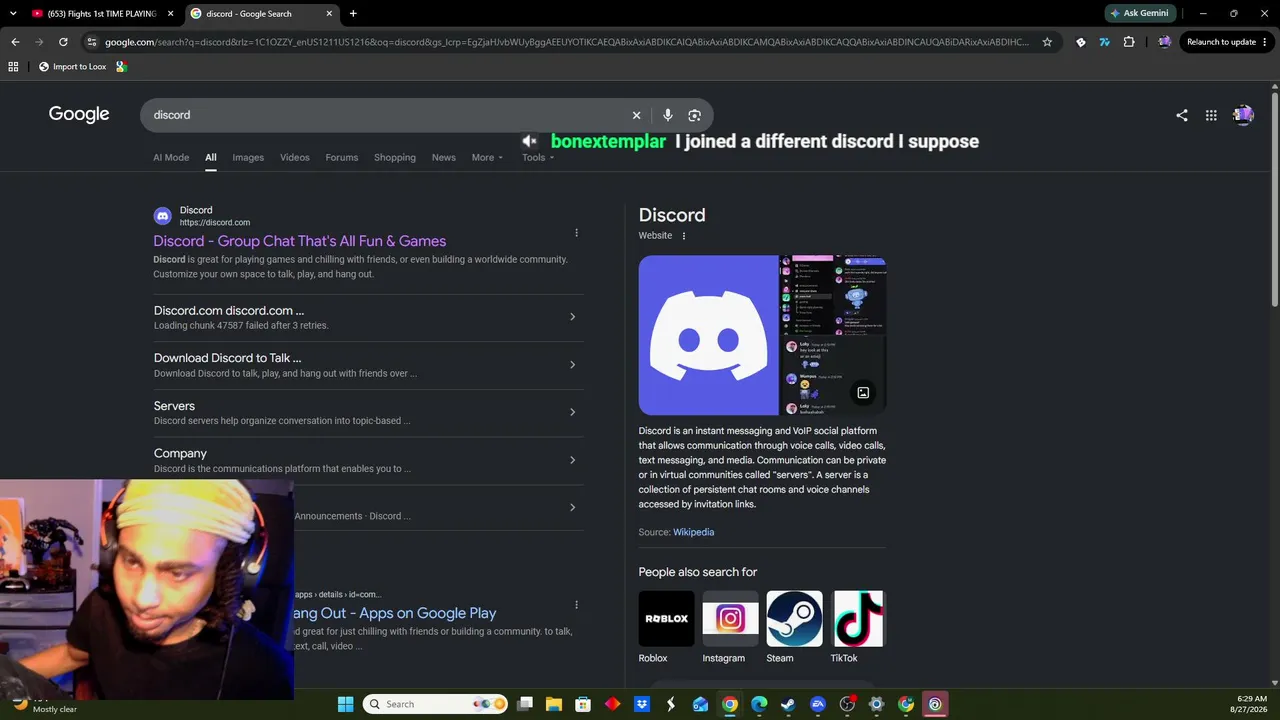Viewport: 1280px width, 720px height.
Task: Click the Ask Gemini button
Action: [1139, 14]
